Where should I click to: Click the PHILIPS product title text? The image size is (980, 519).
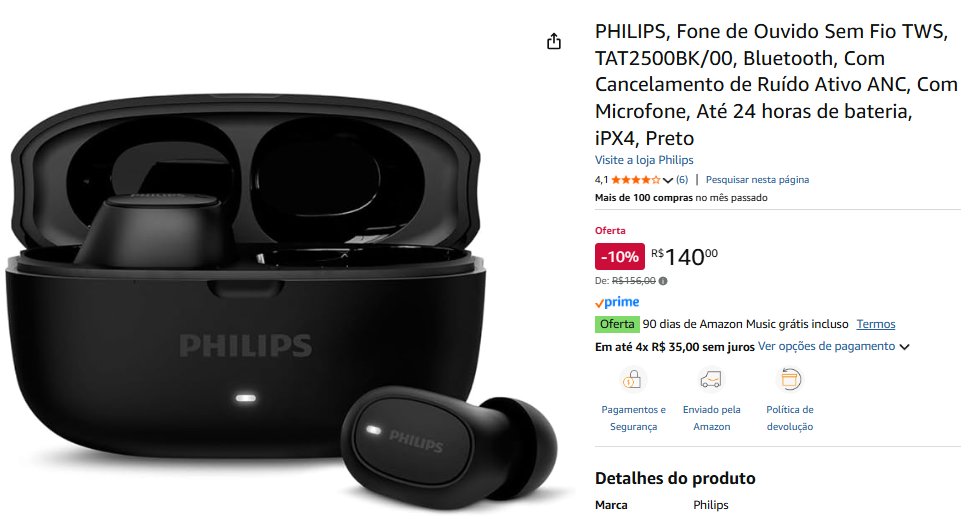(x=776, y=84)
